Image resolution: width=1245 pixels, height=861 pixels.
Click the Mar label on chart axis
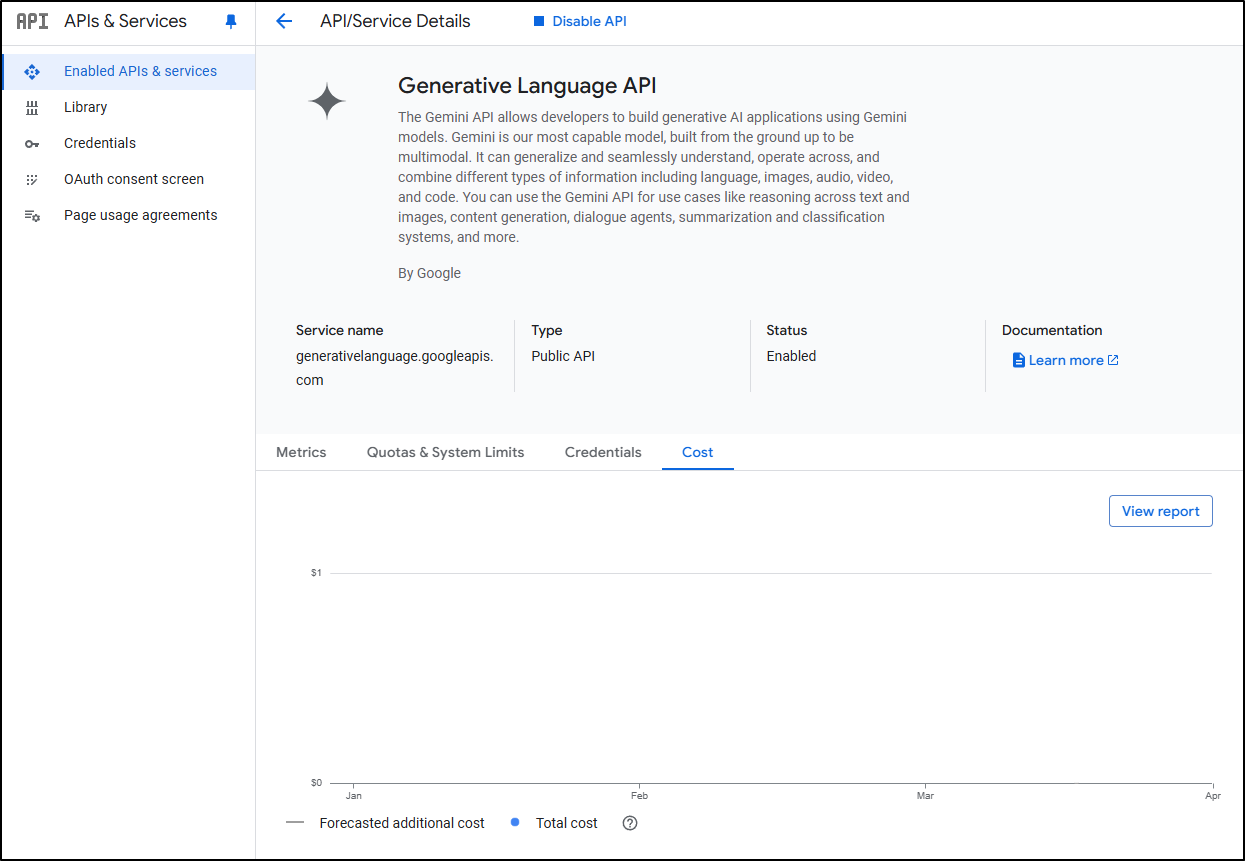point(925,796)
